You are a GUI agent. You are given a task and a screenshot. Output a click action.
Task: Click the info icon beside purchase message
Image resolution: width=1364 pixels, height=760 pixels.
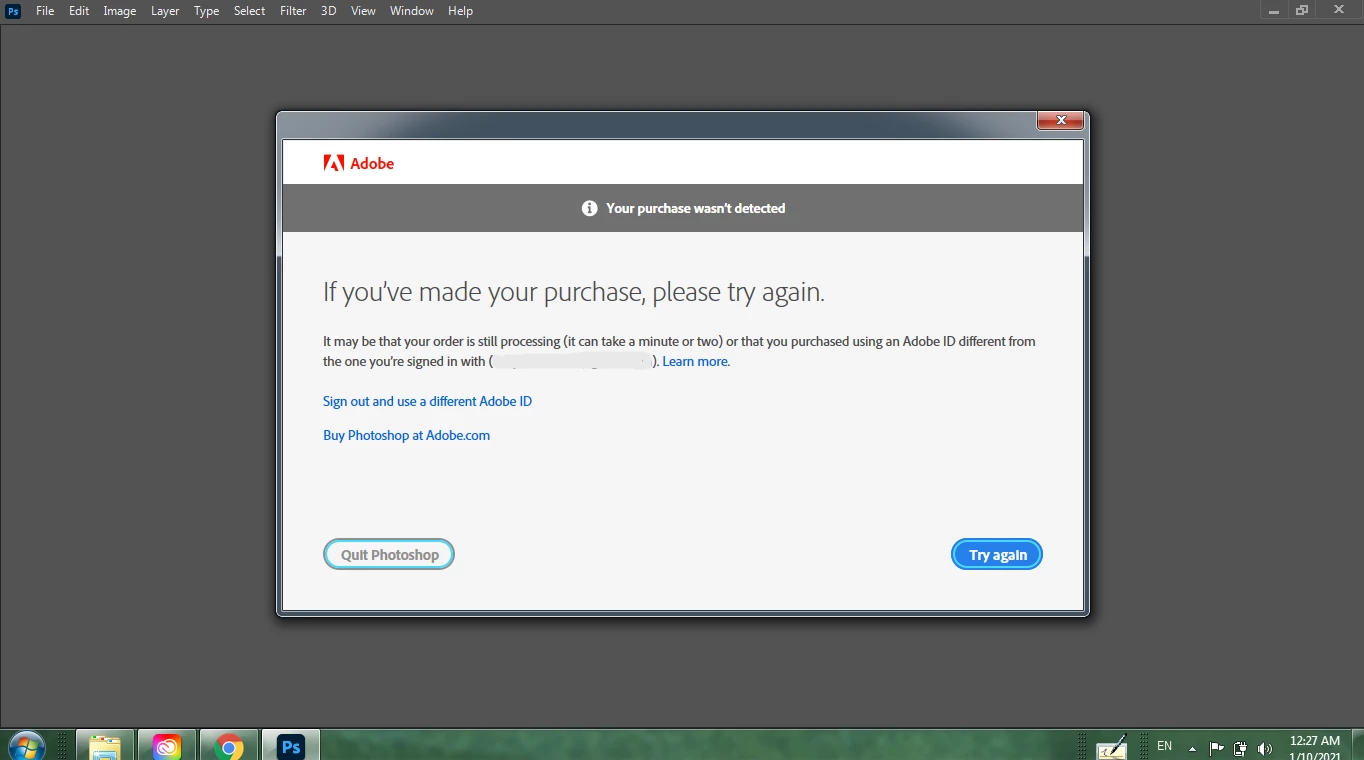[x=590, y=208]
